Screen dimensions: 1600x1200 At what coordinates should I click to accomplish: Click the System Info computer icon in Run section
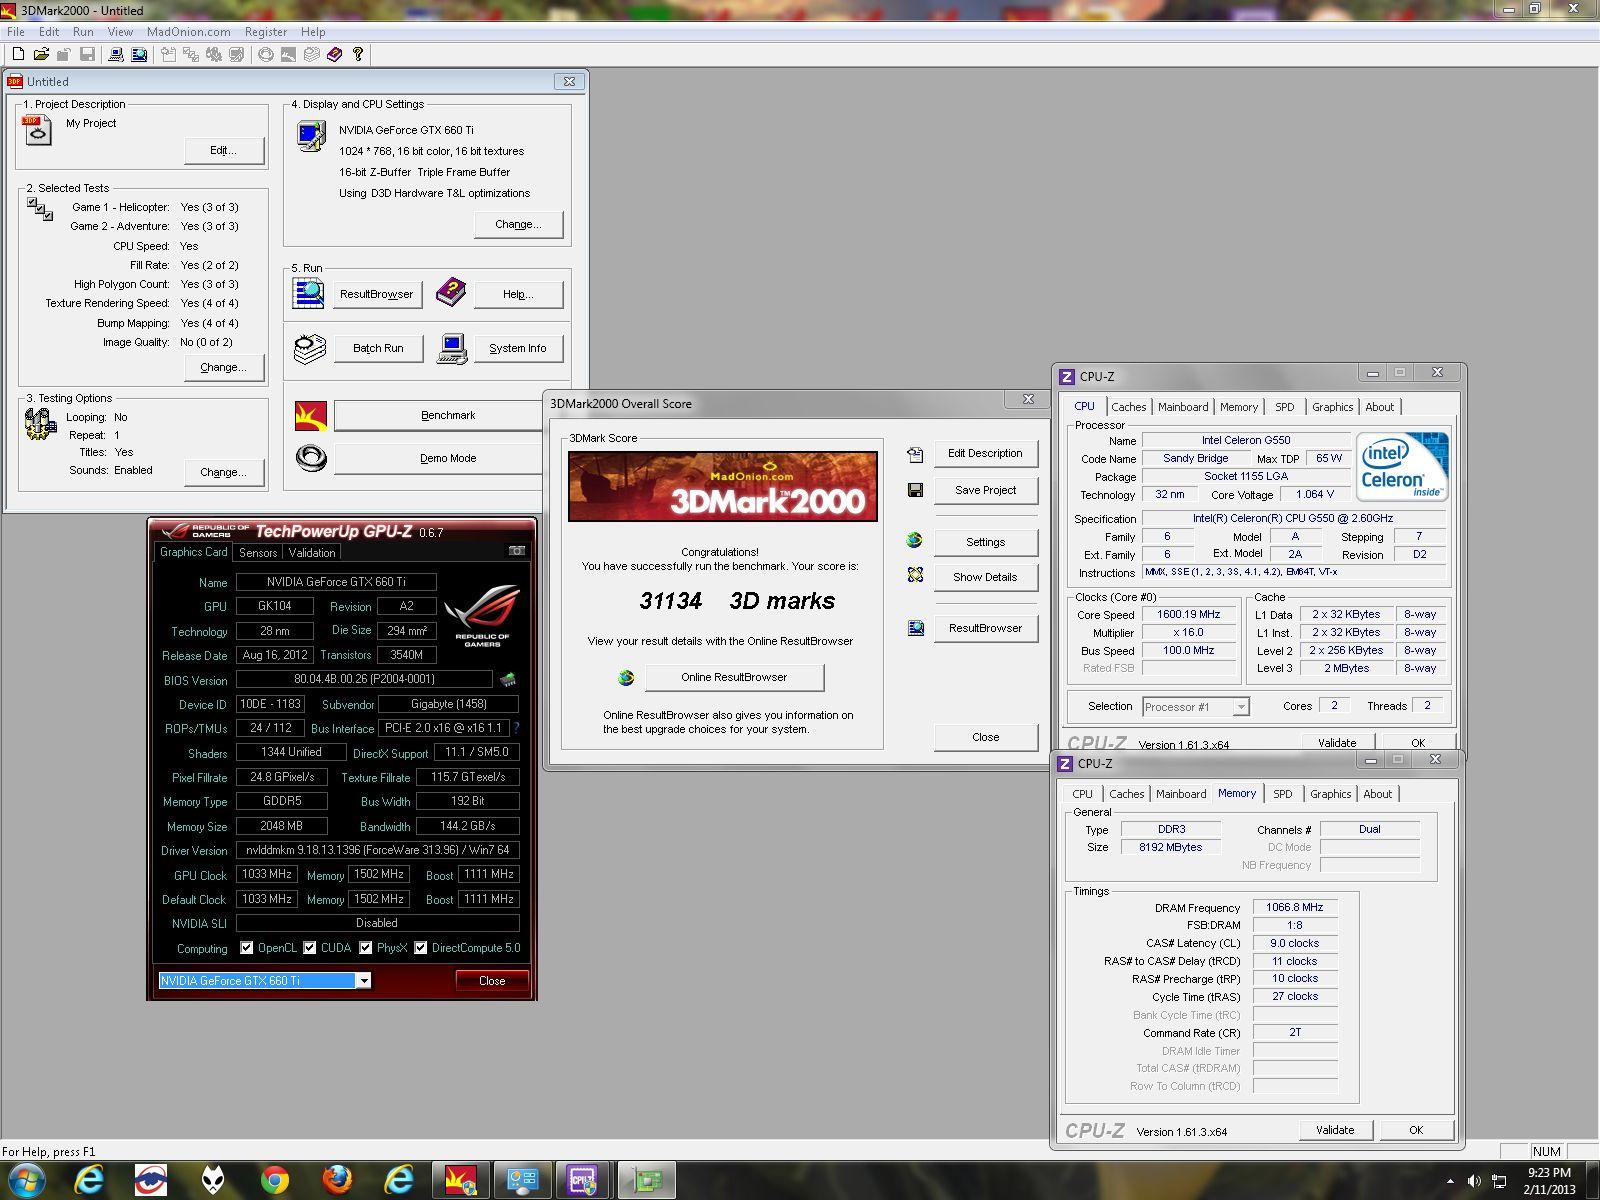point(452,348)
